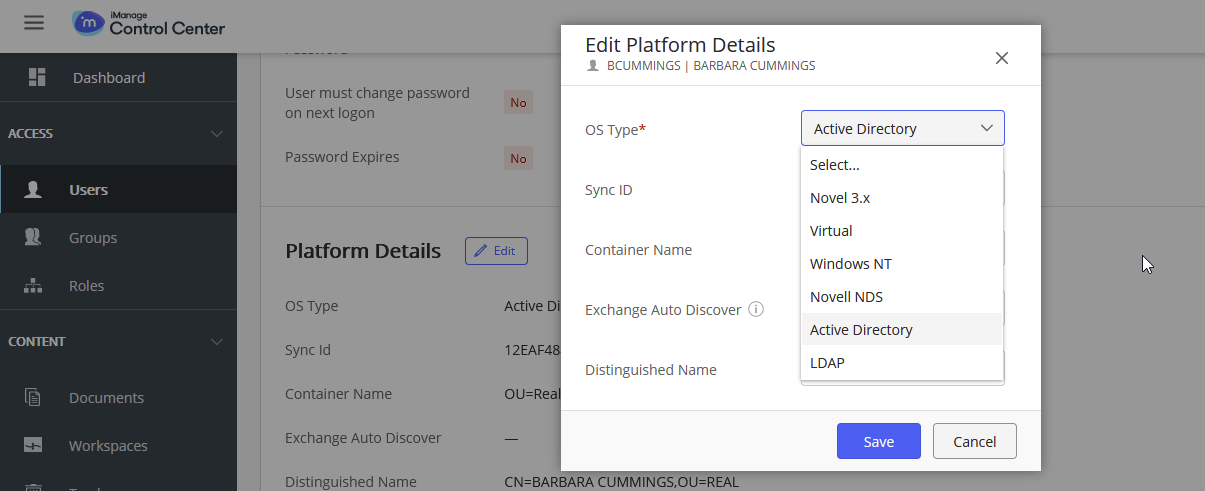Open the Groups icon in sidebar
The height and width of the screenshot is (491, 1205).
click(x=33, y=238)
